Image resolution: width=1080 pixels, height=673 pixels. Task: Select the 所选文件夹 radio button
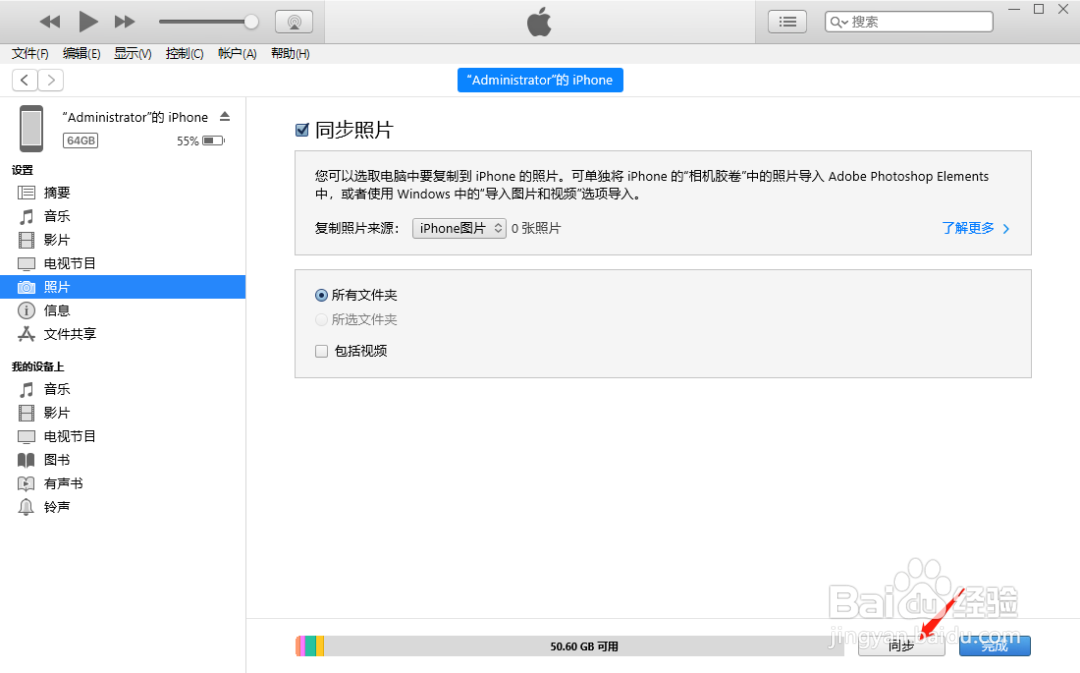(x=321, y=320)
